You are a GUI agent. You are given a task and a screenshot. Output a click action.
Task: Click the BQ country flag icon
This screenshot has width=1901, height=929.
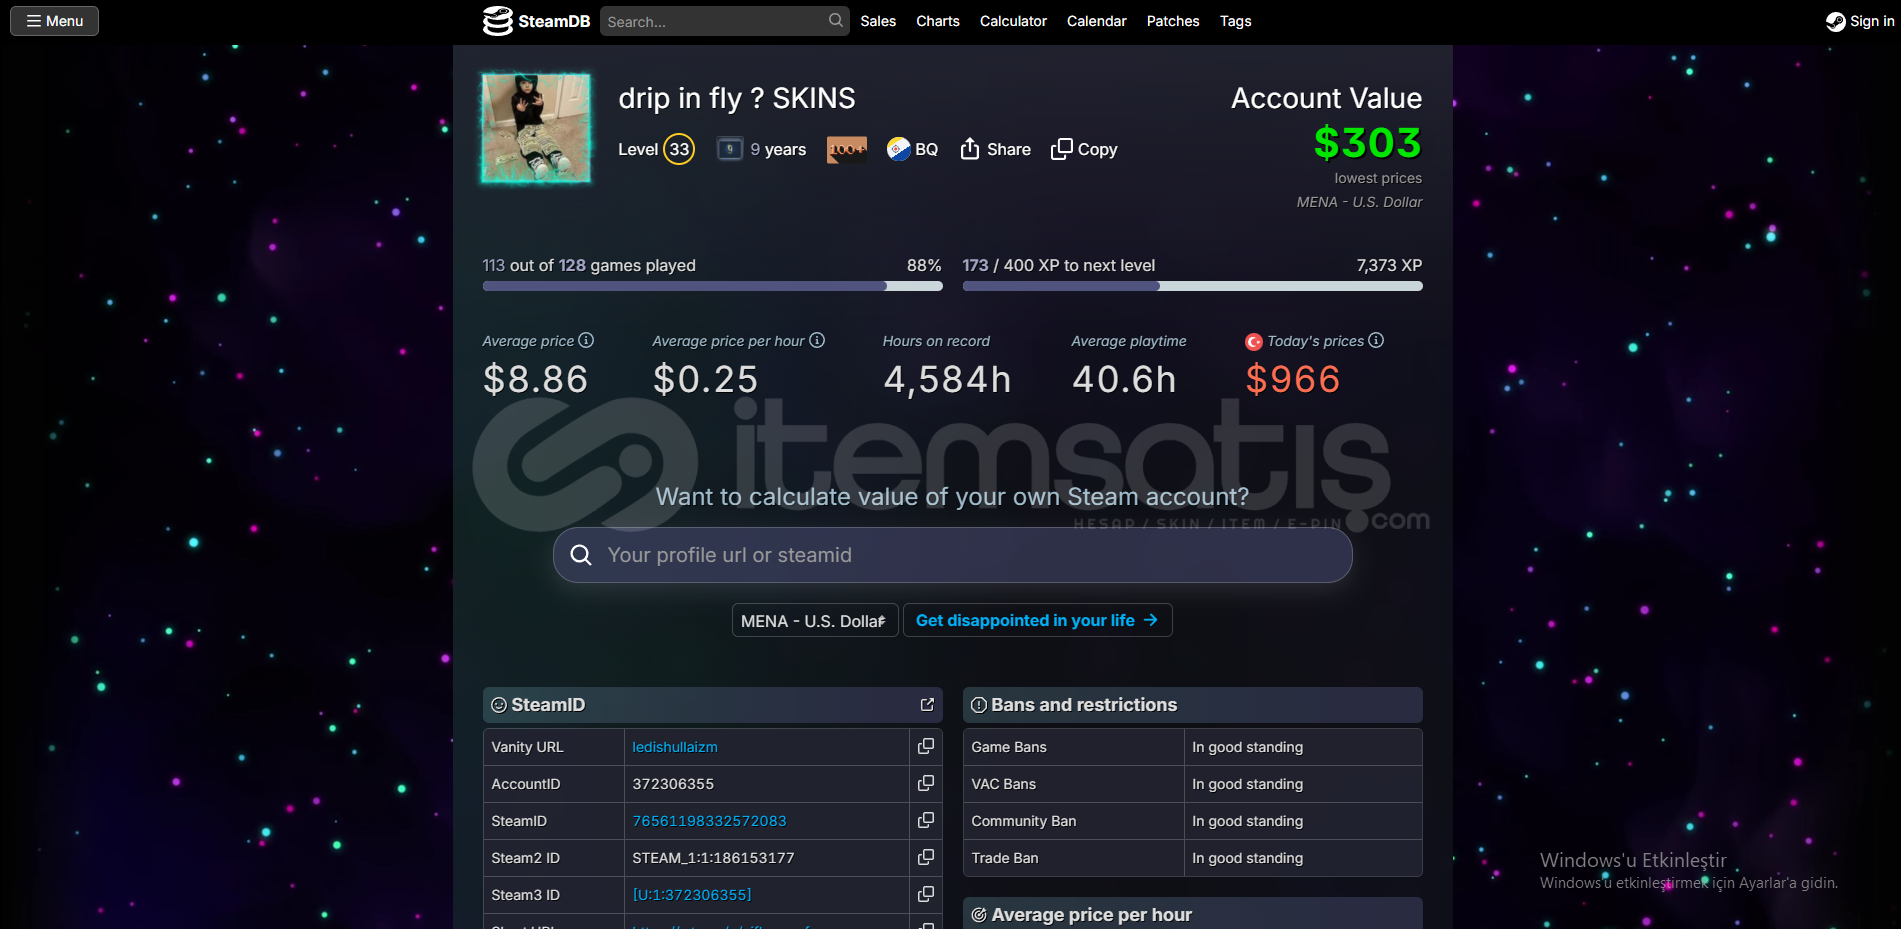(x=898, y=149)
